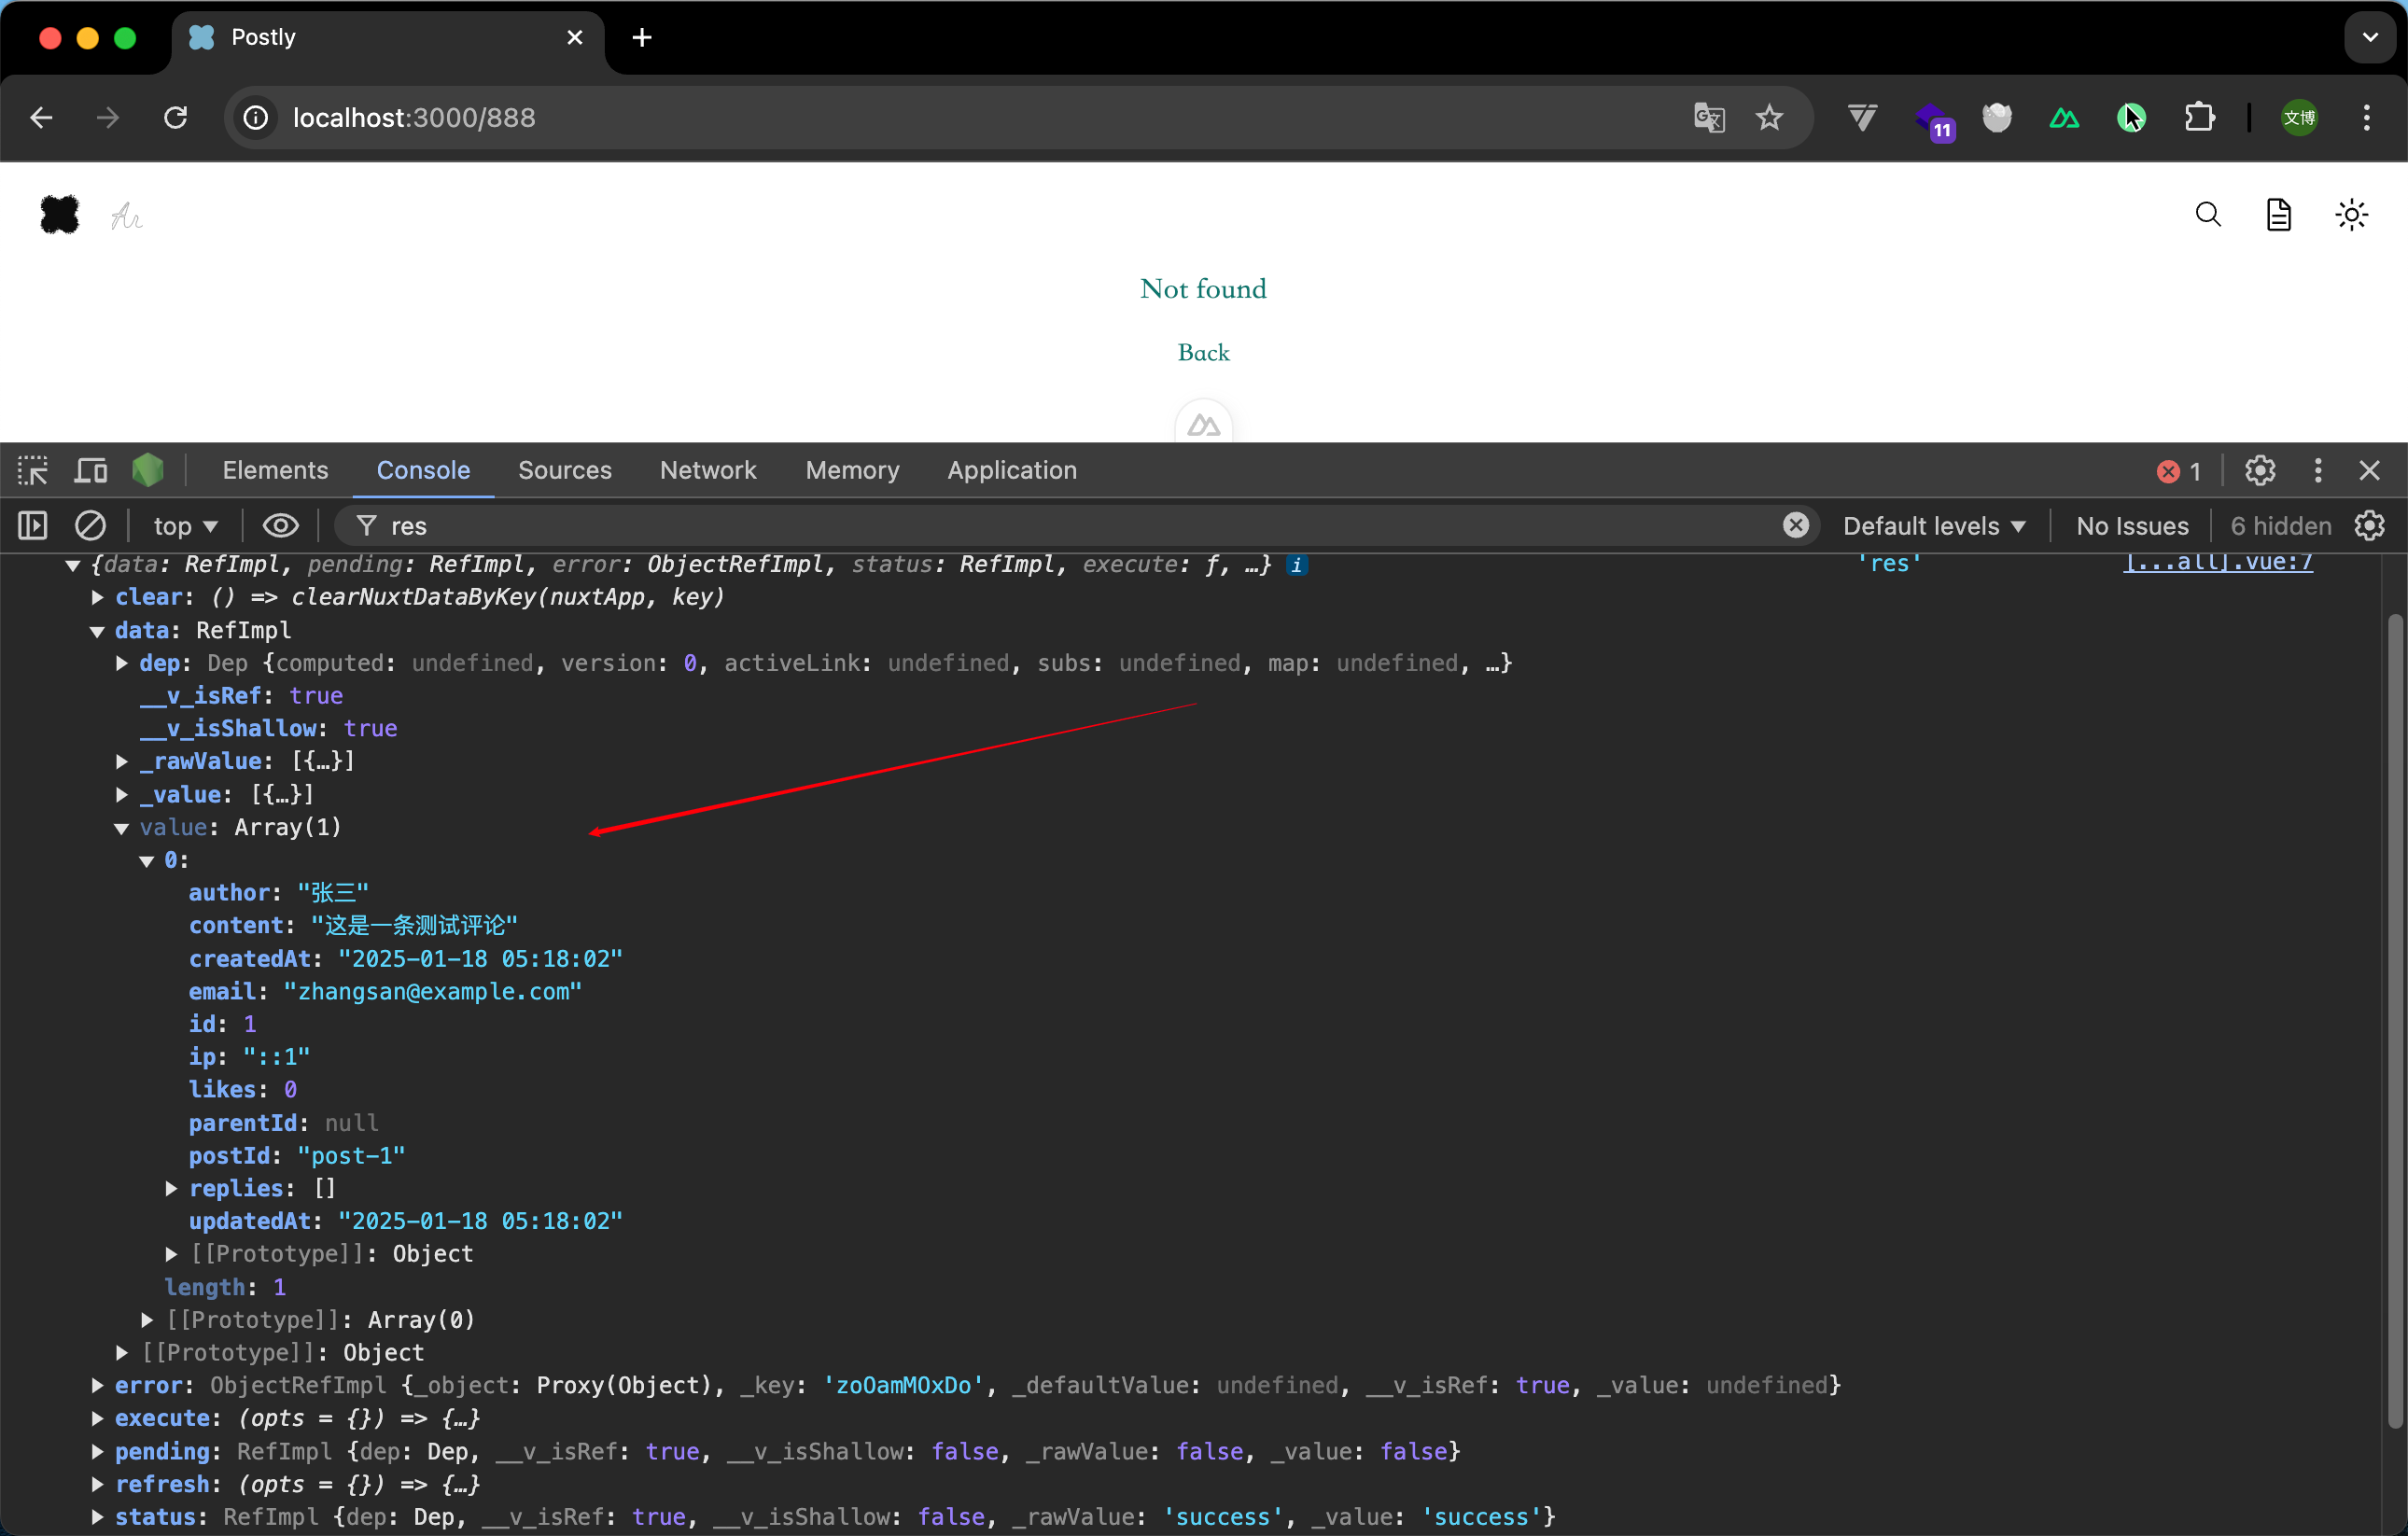Viewport: 2408px width, 1536px height.
Task: Collapse the value: Array(1) tree node
Action: click(x=121, y=828)
